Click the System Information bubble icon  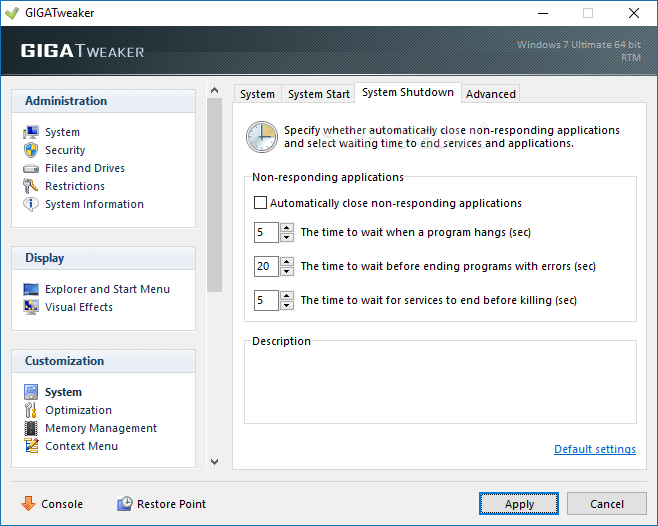31,204
